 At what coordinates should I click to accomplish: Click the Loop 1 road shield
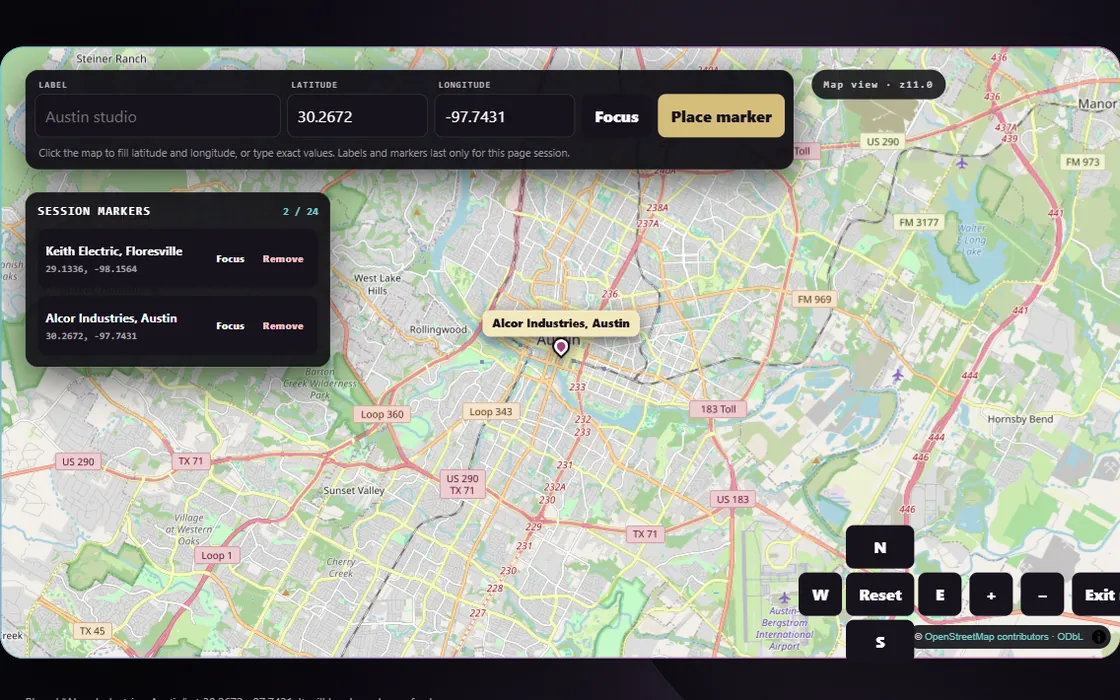pyautogui.click(x=216, y=555)
